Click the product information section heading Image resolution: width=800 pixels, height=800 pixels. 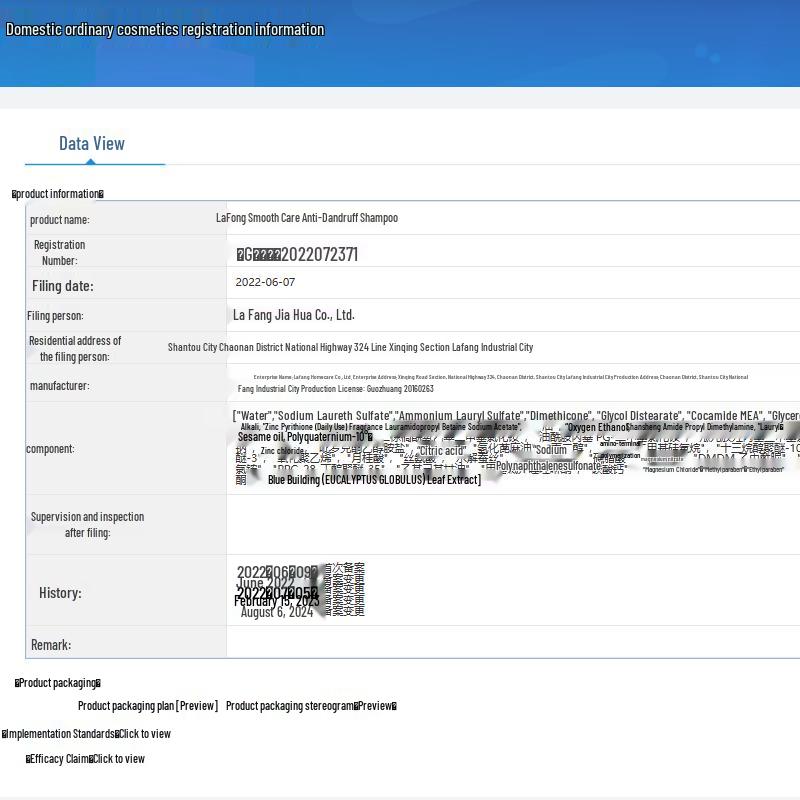[58, 194]
